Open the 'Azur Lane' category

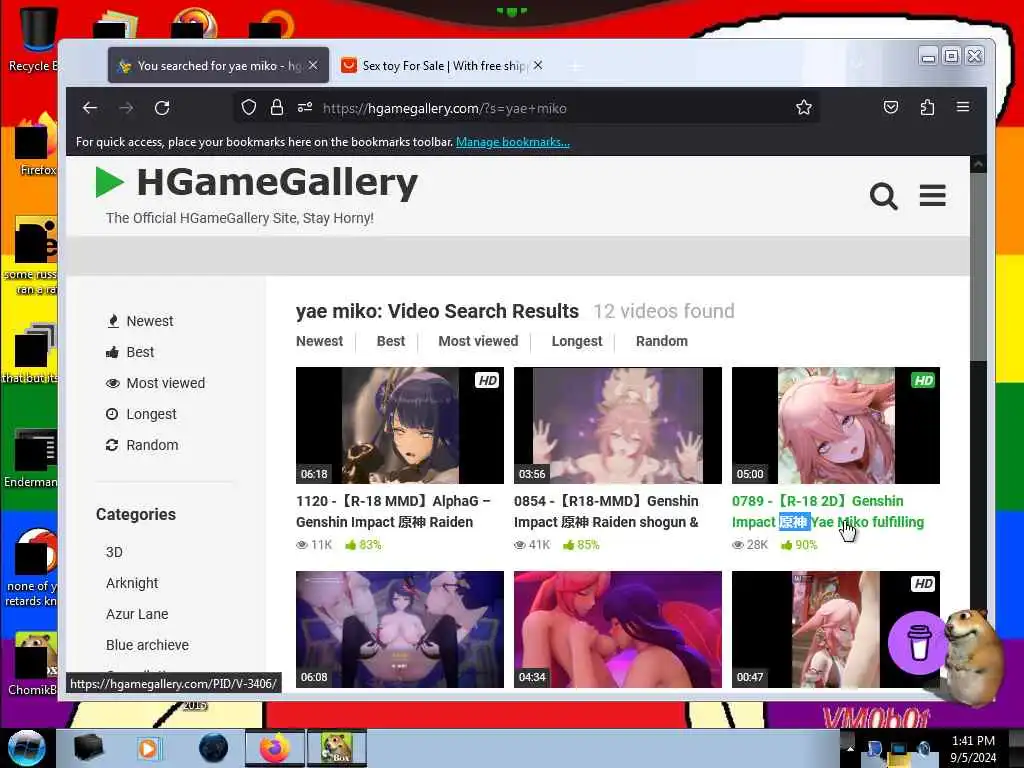(x=137, y=614)
